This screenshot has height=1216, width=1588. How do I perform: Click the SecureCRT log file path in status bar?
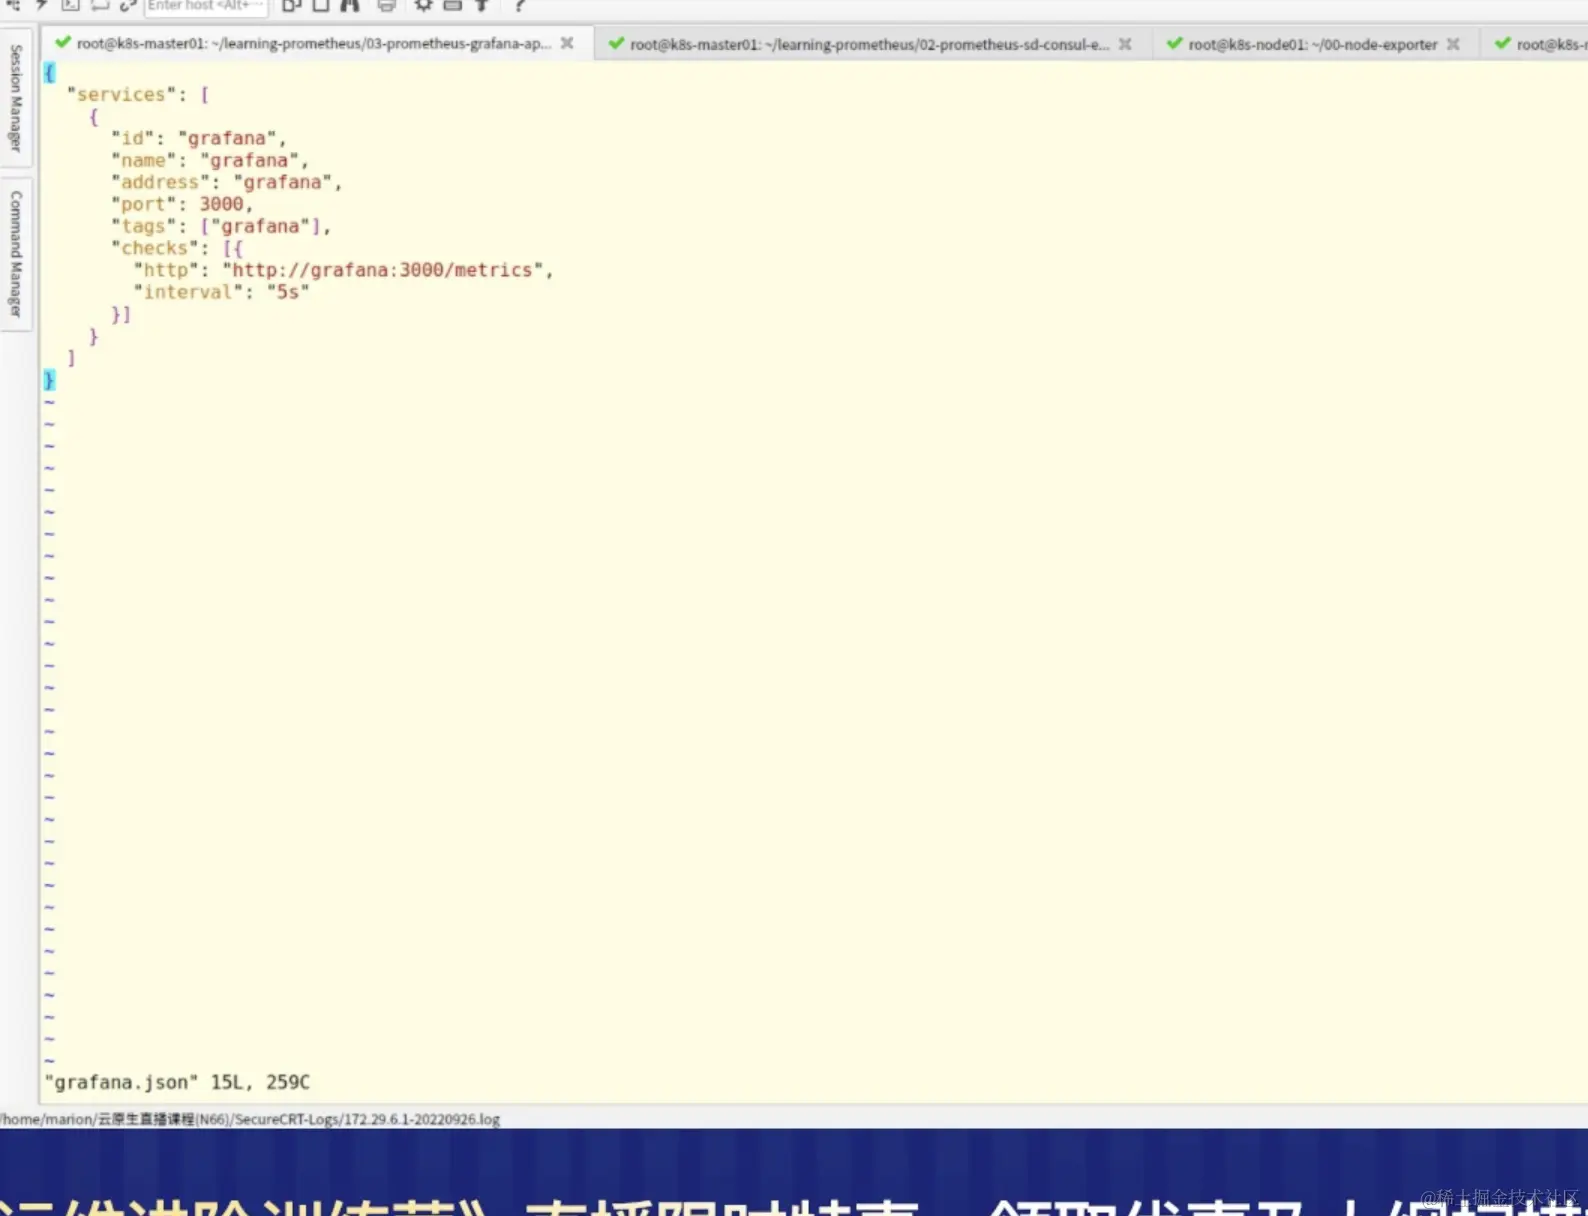(x=250, y=1119)
